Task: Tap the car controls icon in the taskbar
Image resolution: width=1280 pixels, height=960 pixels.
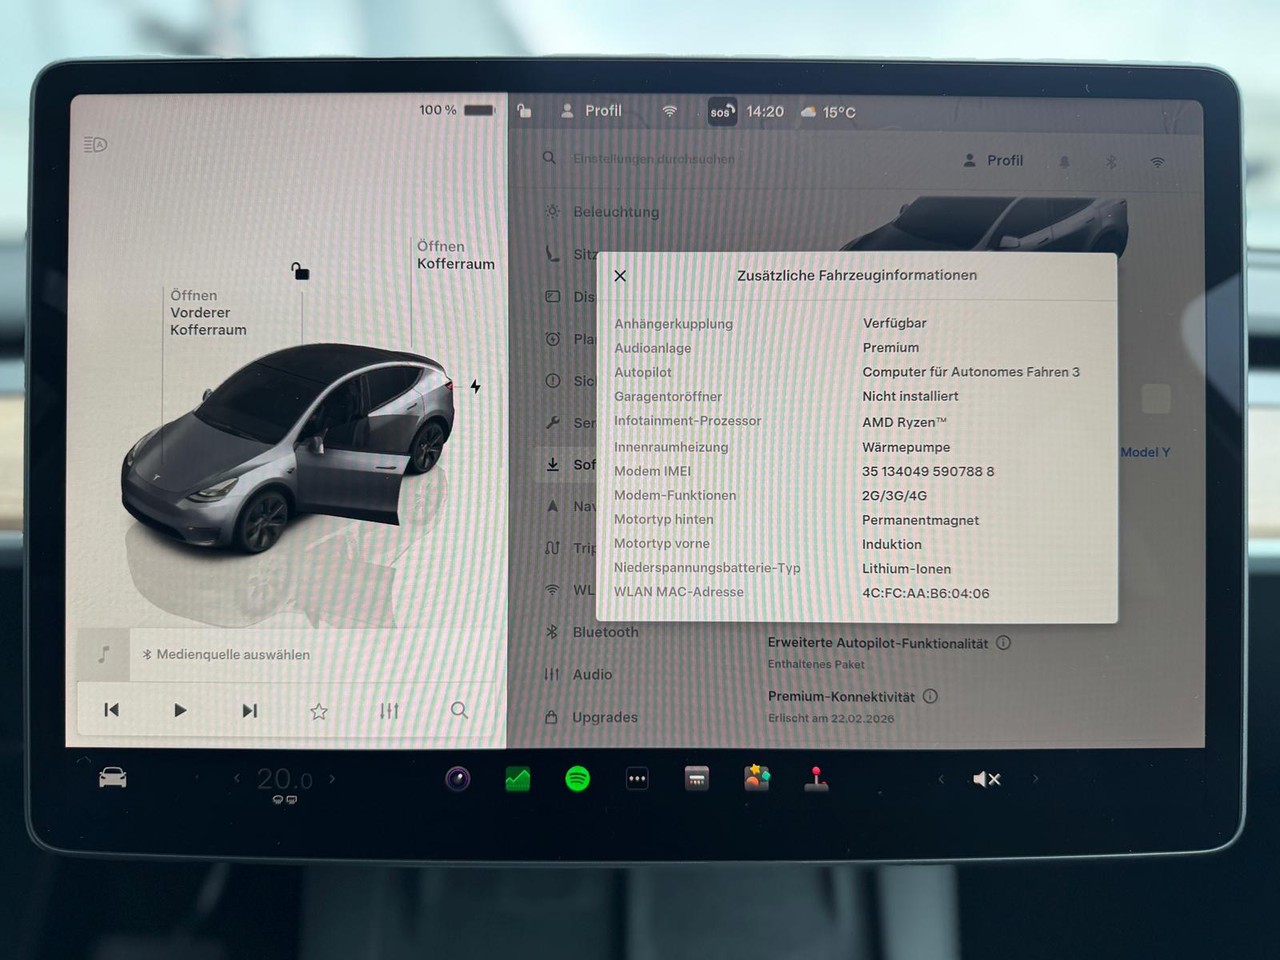Action: point(112,777)
